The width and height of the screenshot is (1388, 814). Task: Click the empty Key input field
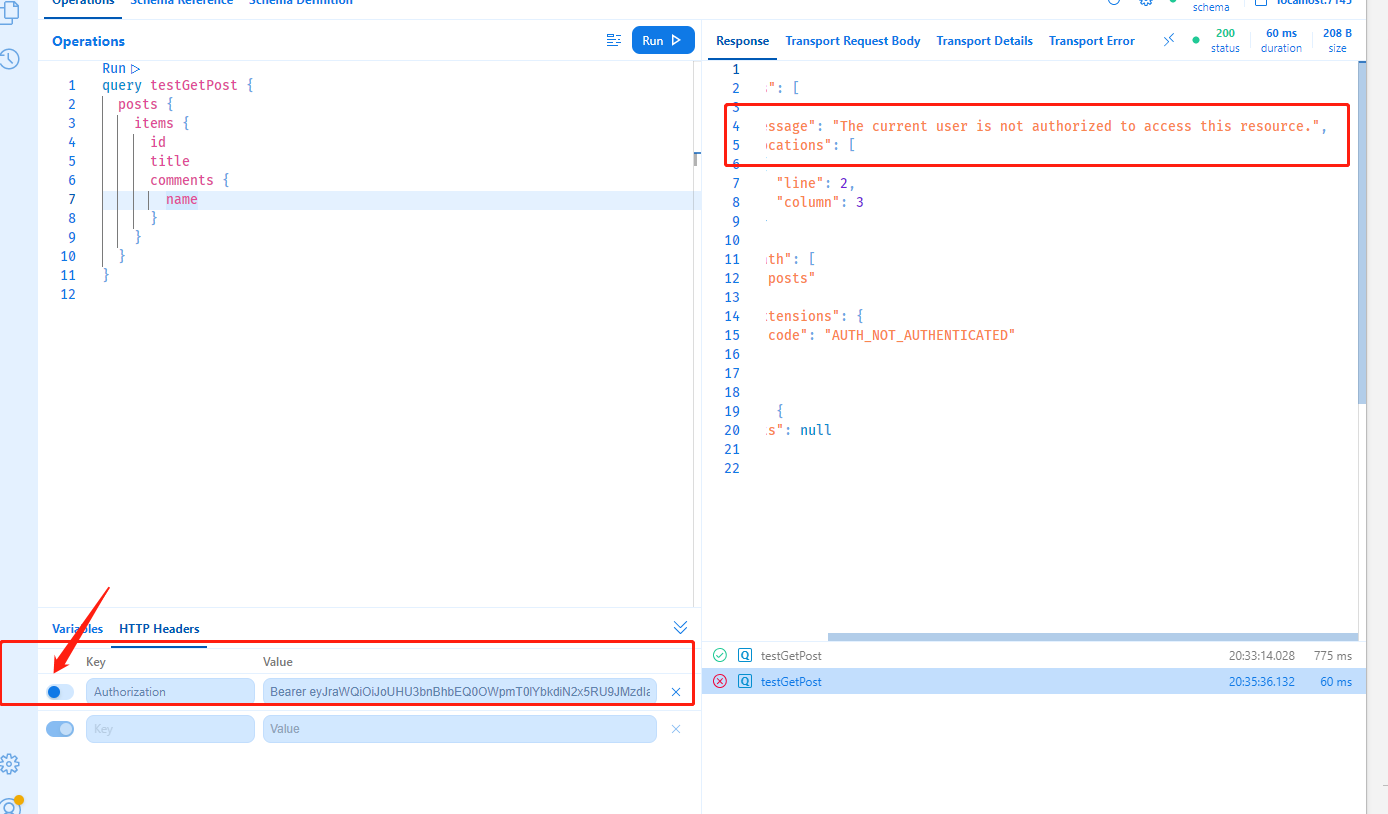click(170, 729)
